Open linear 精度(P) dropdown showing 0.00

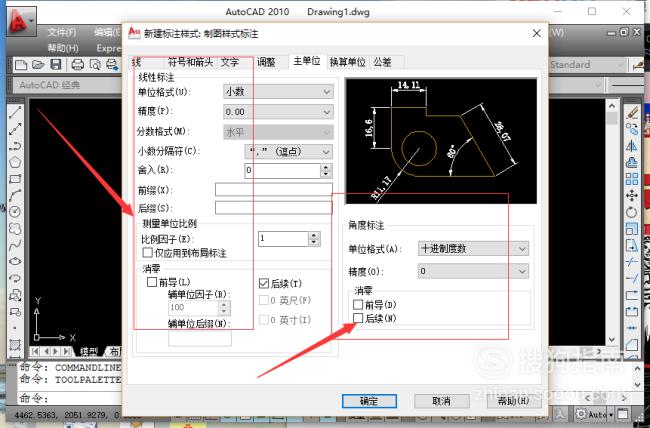[278, 112]
